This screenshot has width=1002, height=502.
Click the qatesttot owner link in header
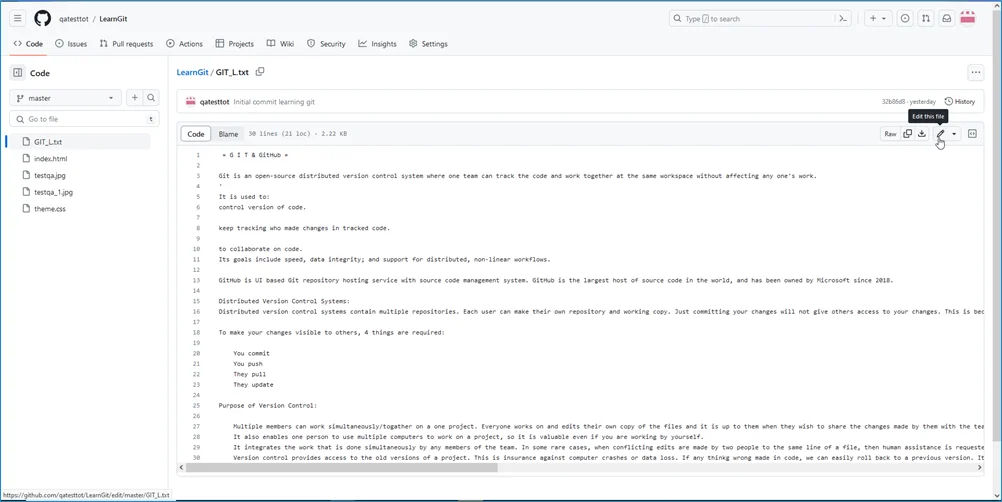pyautogui.click(x=74, y=19)
